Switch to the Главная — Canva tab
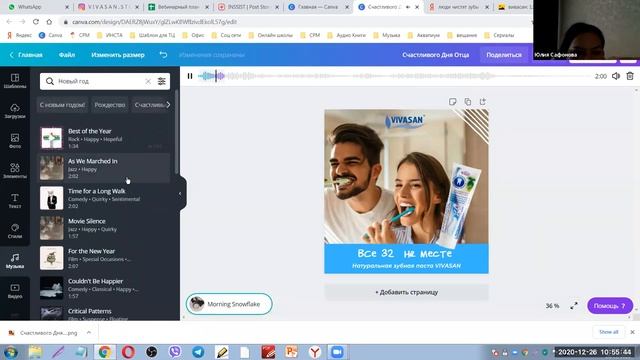The image size is (640, 360). tap(318, 7)
